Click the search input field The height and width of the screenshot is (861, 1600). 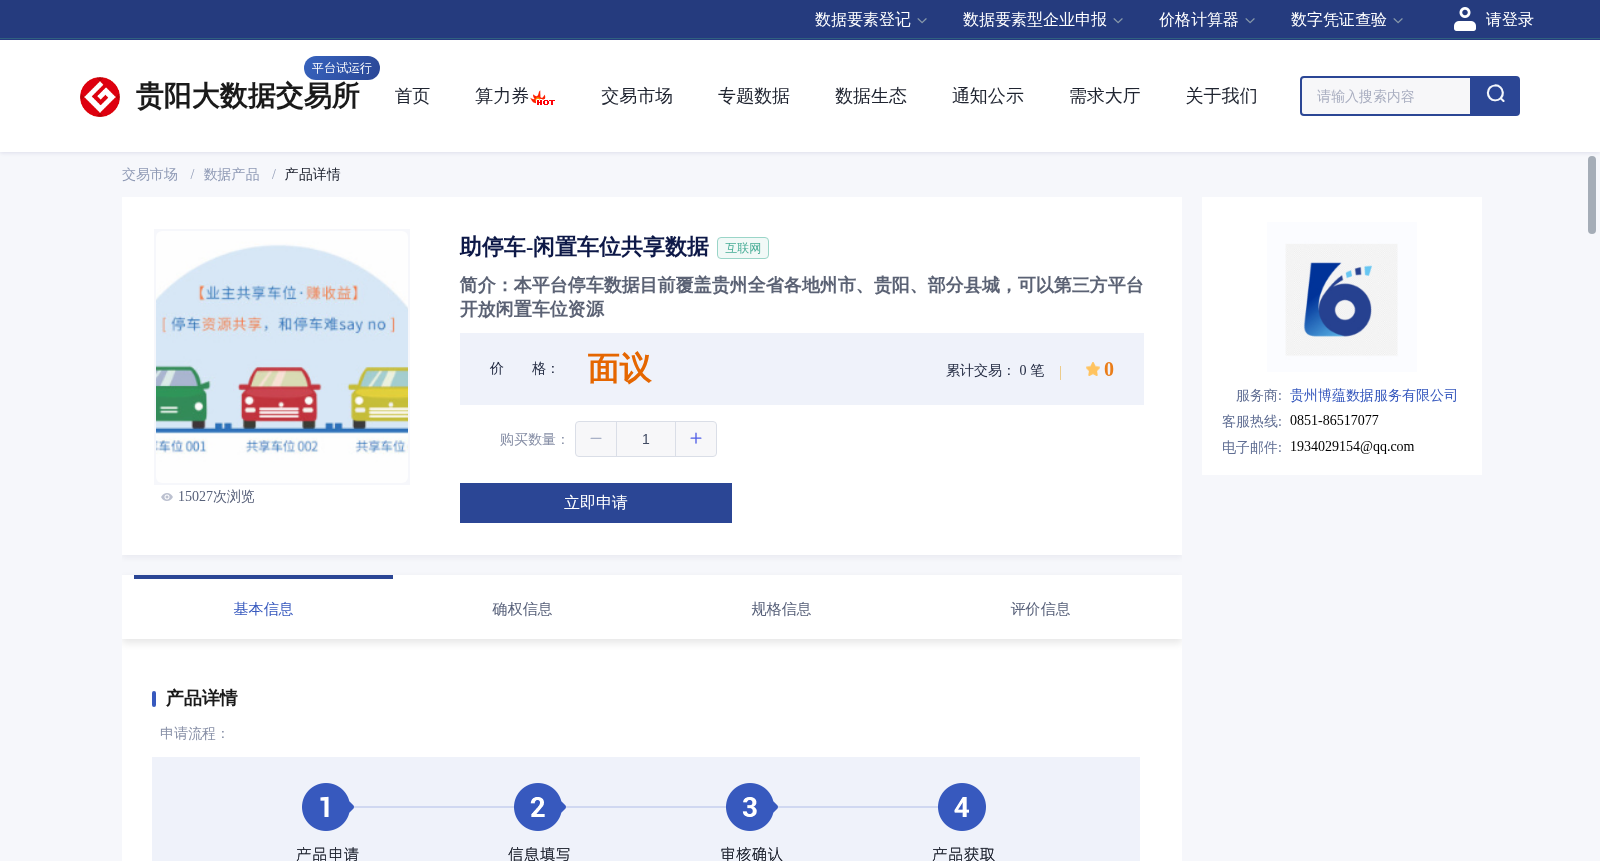point(1386,96)
